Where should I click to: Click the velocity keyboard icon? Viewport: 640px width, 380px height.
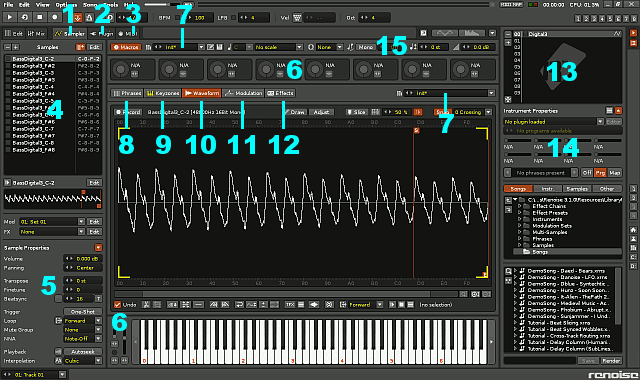coord(297,18)
